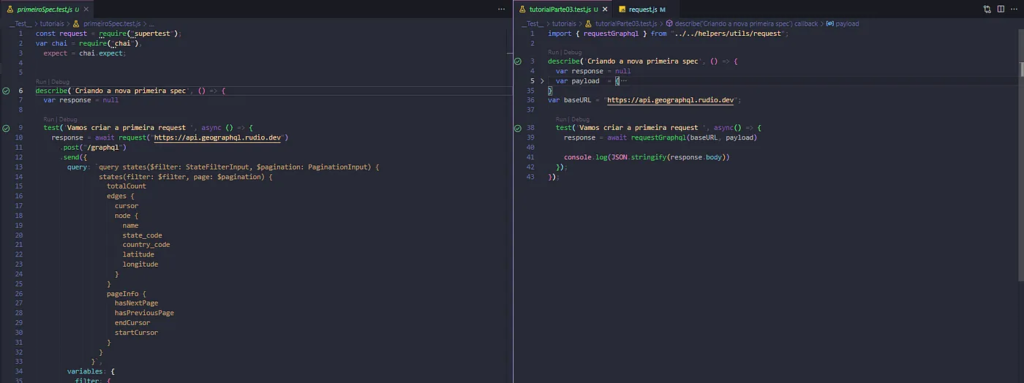Click '/graphql' in the .post call
This screenshot has height=383, width=1024.
pos(103,148)
